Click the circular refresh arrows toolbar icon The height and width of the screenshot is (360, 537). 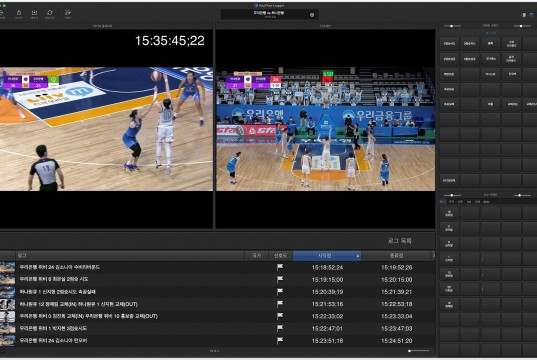tap(50, 13)
